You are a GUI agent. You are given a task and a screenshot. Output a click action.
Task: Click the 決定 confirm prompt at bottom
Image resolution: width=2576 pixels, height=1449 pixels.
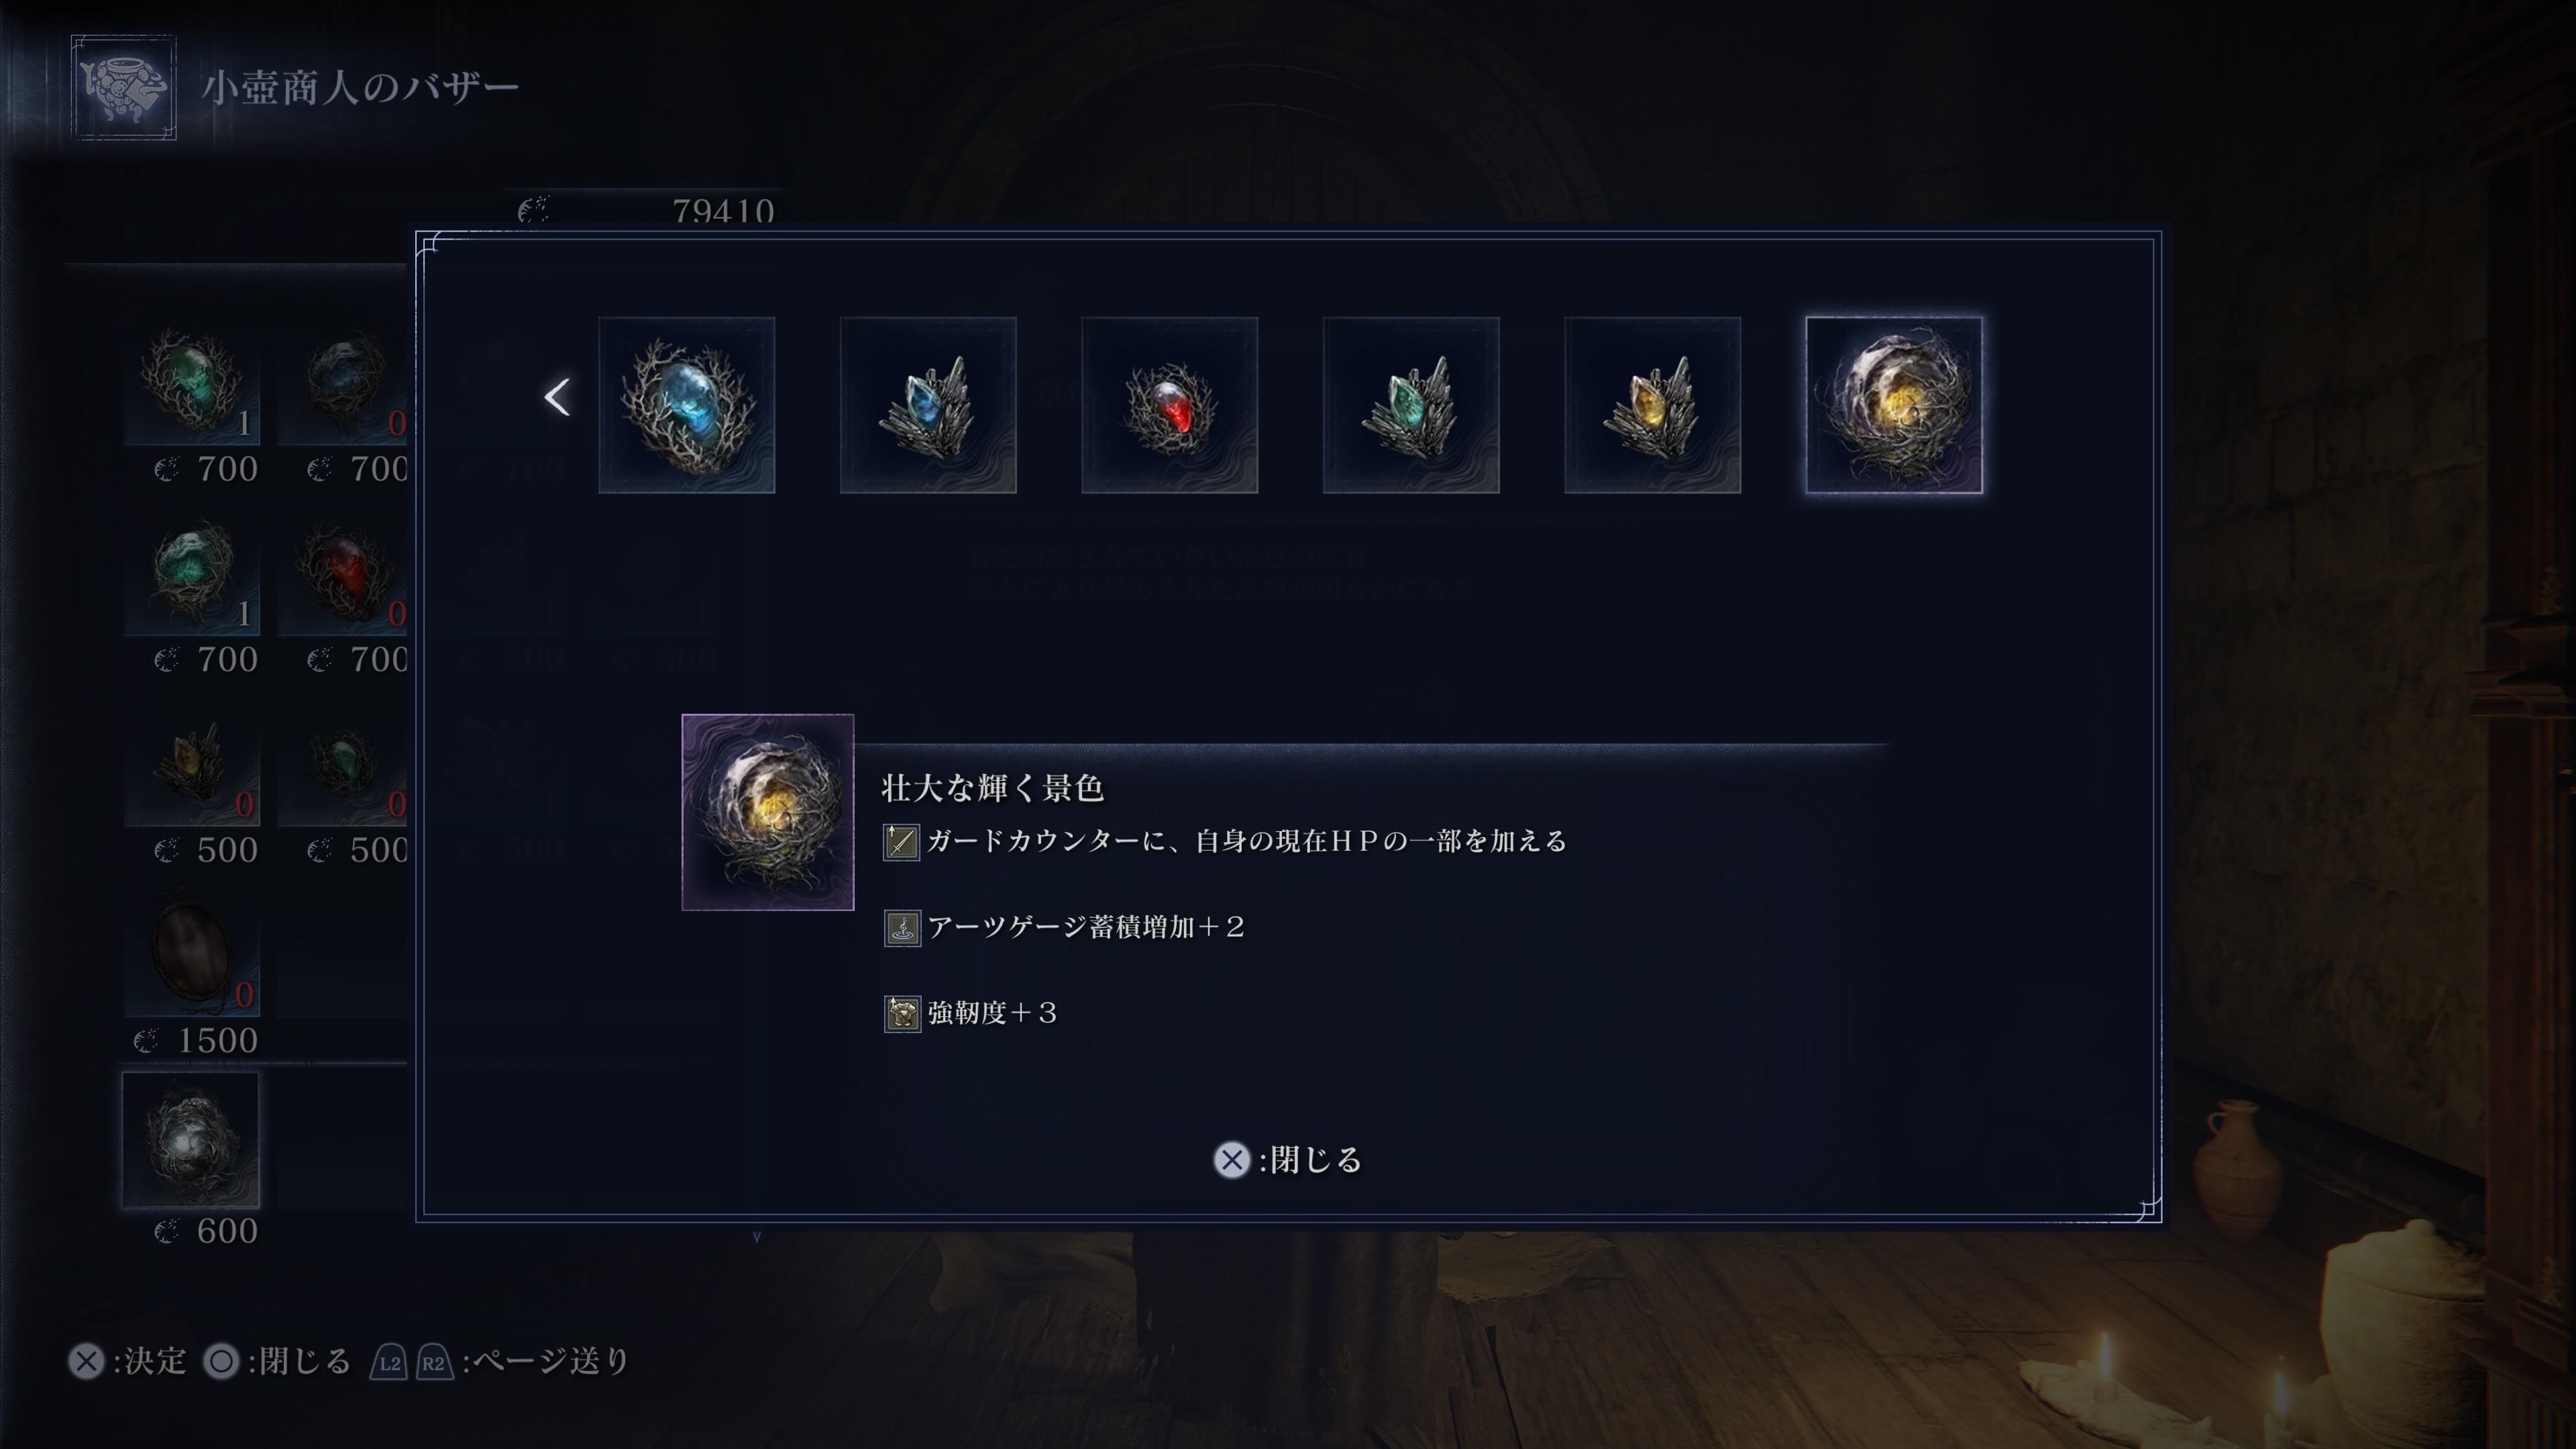pos(127,1361)
